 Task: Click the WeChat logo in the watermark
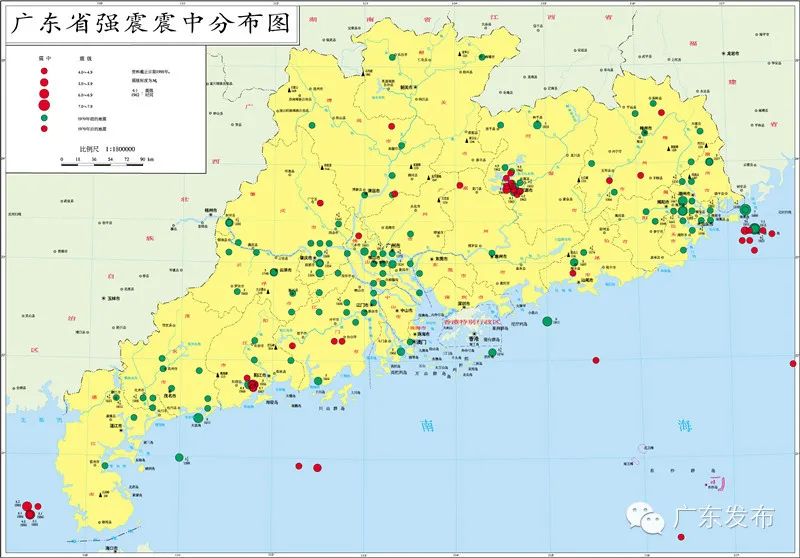tap(646, 518)
